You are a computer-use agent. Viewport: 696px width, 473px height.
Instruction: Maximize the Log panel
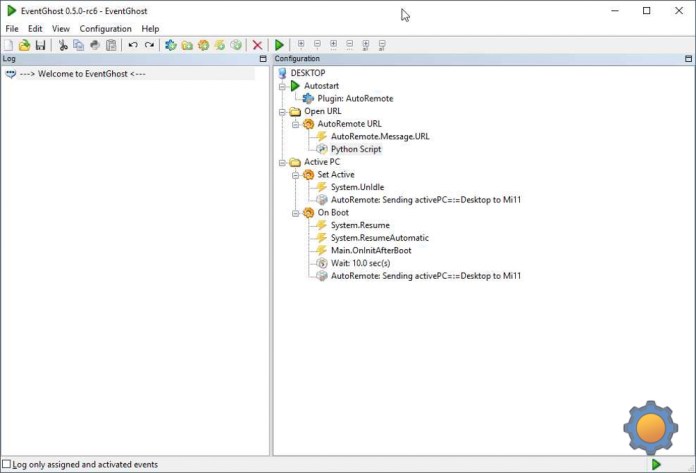pyautogui.click(x=263, y=59)
